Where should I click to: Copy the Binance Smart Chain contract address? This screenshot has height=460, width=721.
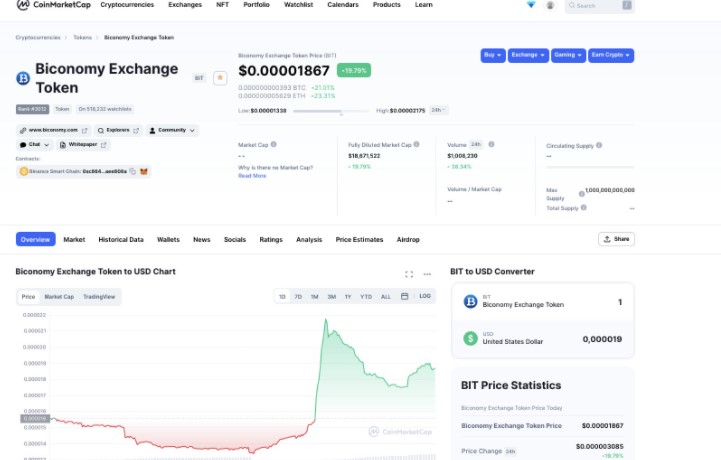pos(132,172)
